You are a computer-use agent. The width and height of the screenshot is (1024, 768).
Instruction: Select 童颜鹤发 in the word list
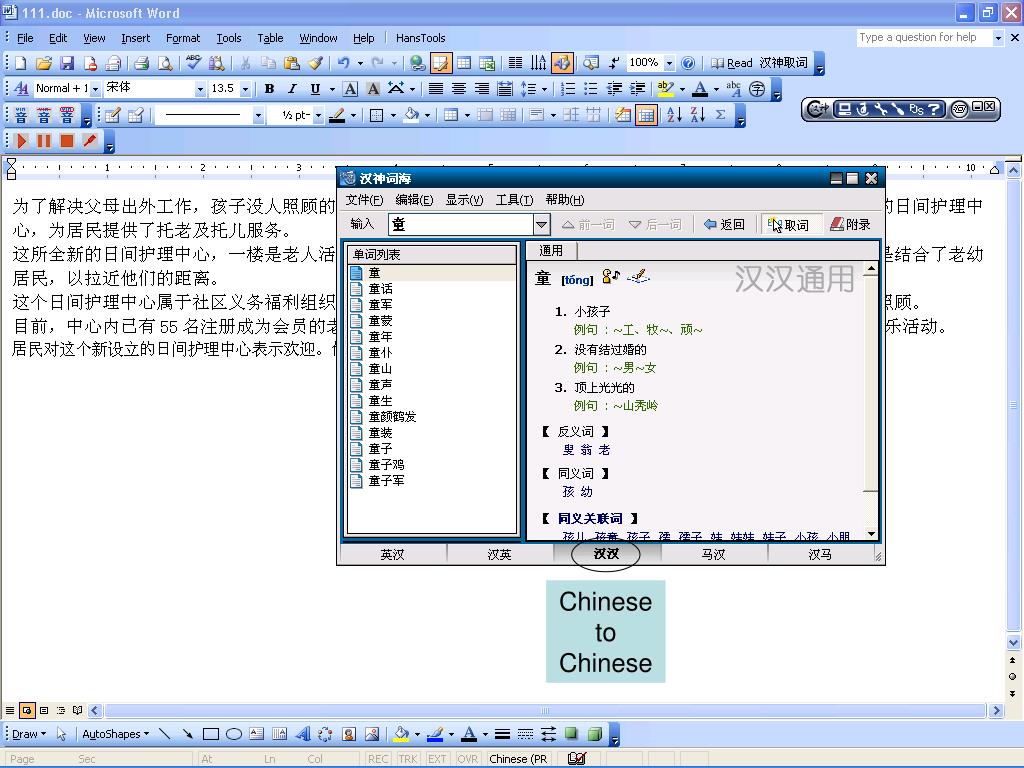point(392,417)
